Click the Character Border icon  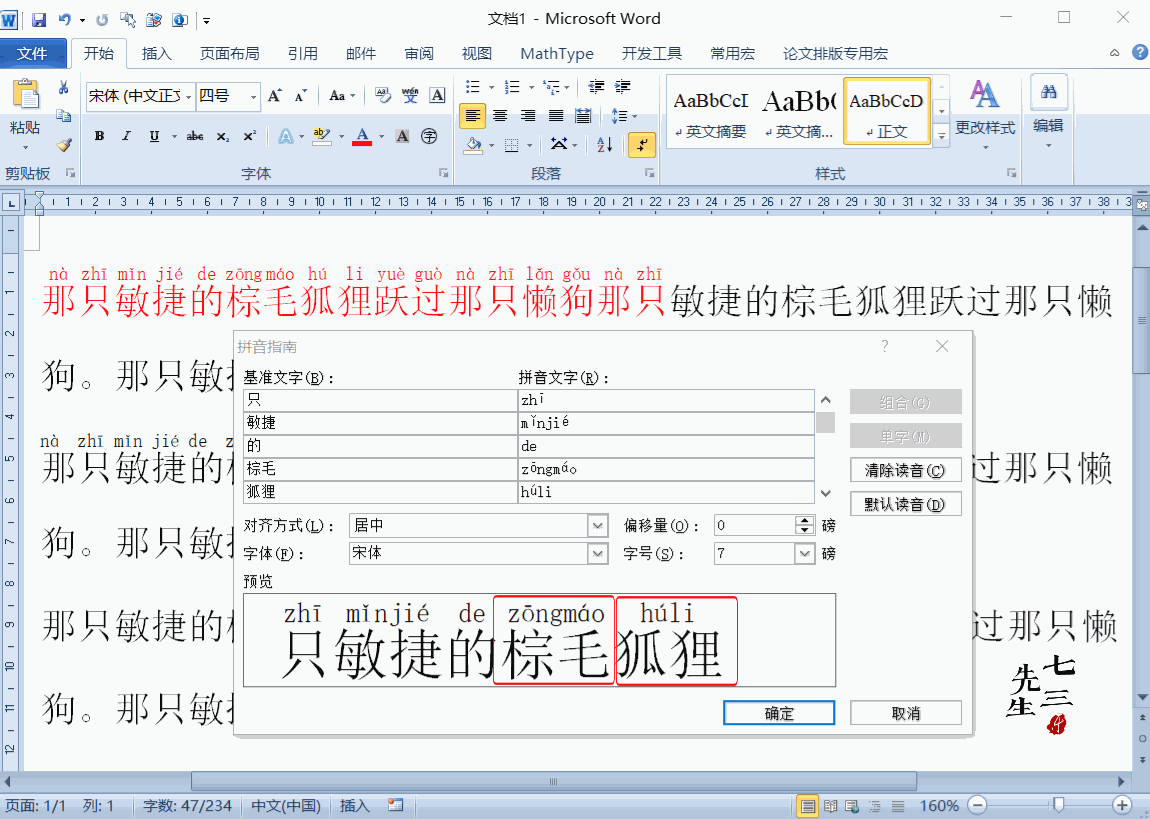pyautogui.click(x=438, y=95)
